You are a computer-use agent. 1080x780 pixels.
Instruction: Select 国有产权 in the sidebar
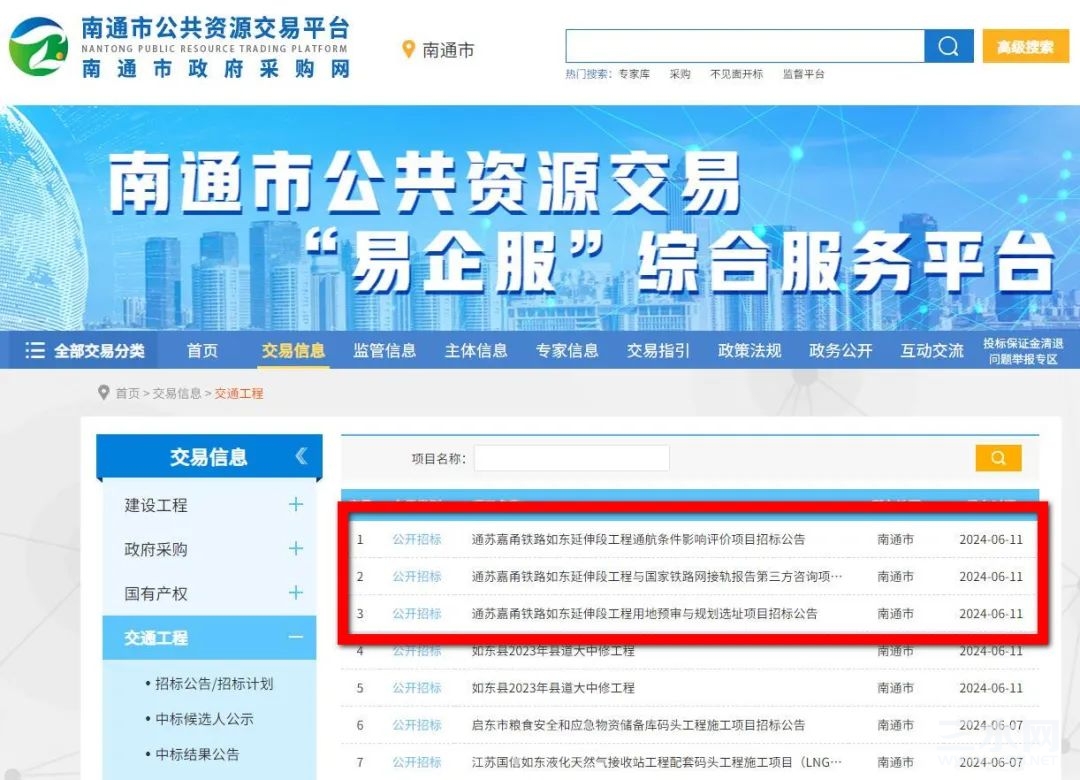click(x=156, y=593)
